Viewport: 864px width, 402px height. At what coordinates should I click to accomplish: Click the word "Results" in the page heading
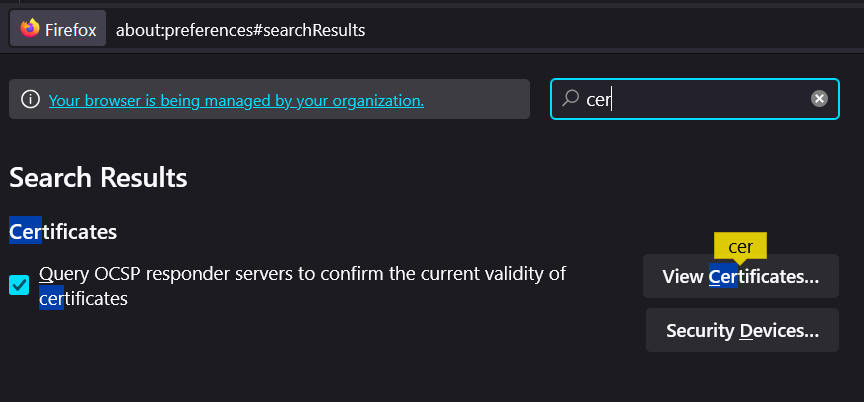[143, 178]
